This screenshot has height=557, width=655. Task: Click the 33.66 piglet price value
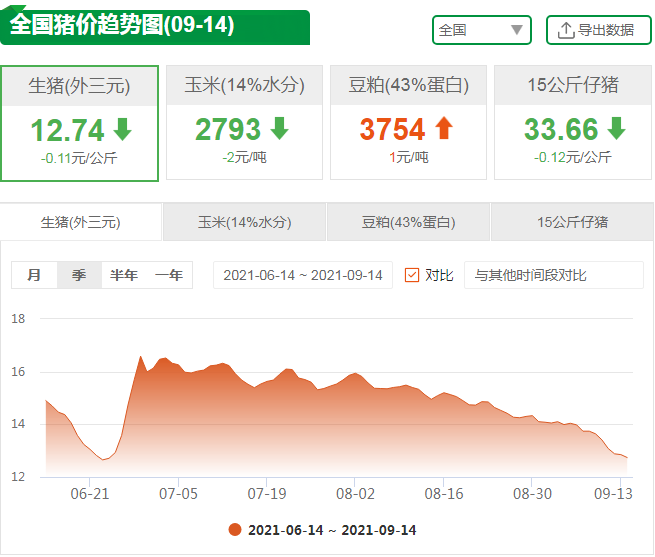pyautogui.click(x=561, y=129)
